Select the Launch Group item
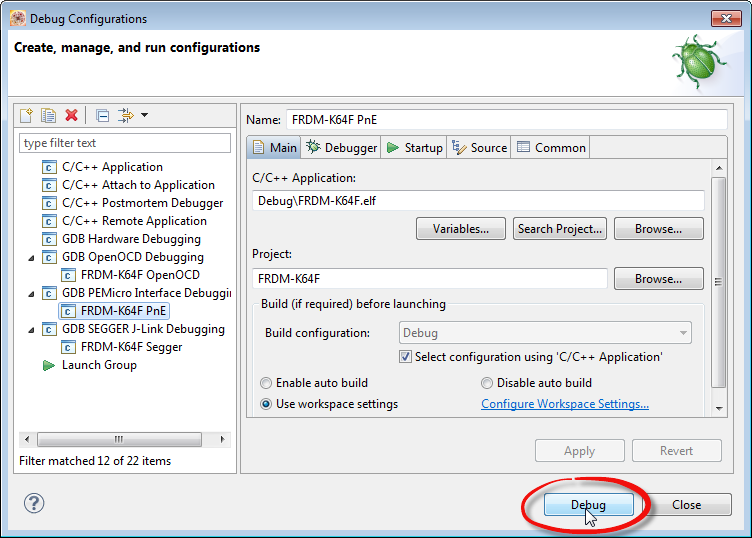The width and height of the screenshot is (752, 538). (99, 365)
